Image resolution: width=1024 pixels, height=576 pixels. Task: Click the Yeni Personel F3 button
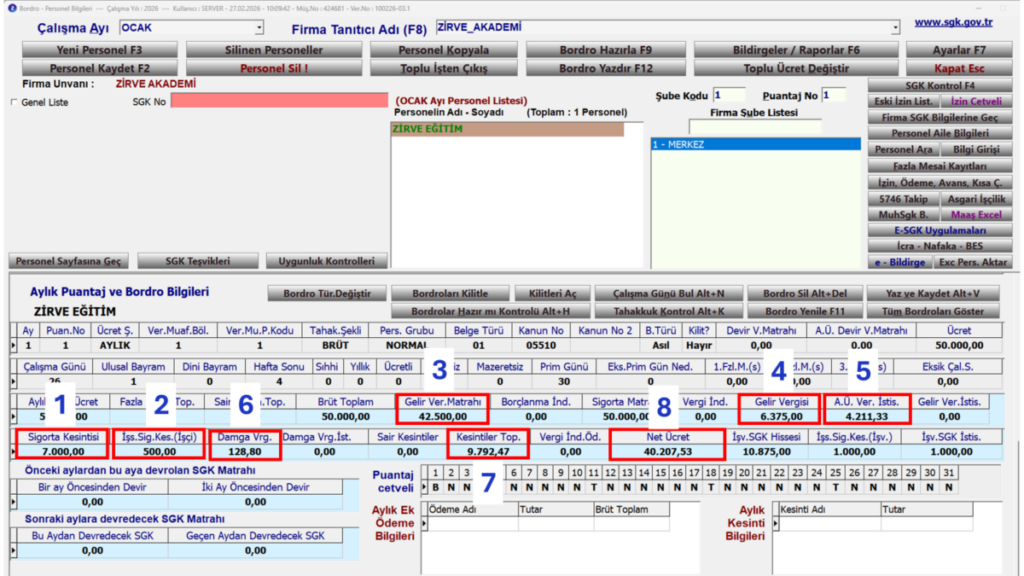(x=99, y=50)
